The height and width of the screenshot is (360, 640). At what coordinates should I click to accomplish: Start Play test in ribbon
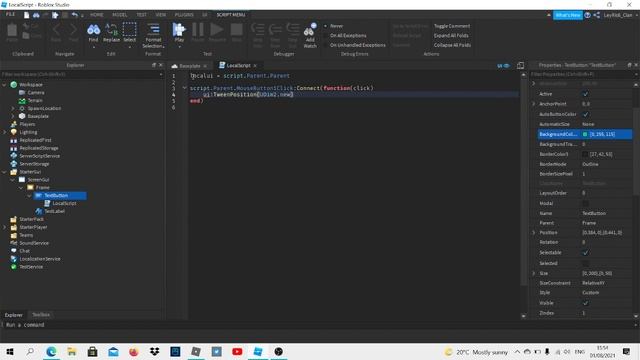tap(179, 30)
